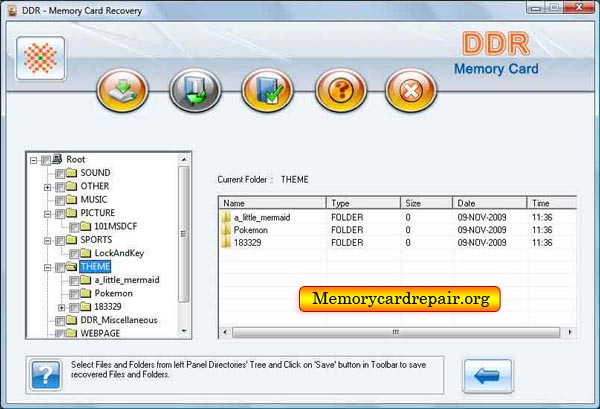The height and width of the screenshot is (409, 600).
Task: Select the PICTURE label in the tree
Action: point(98,213)
